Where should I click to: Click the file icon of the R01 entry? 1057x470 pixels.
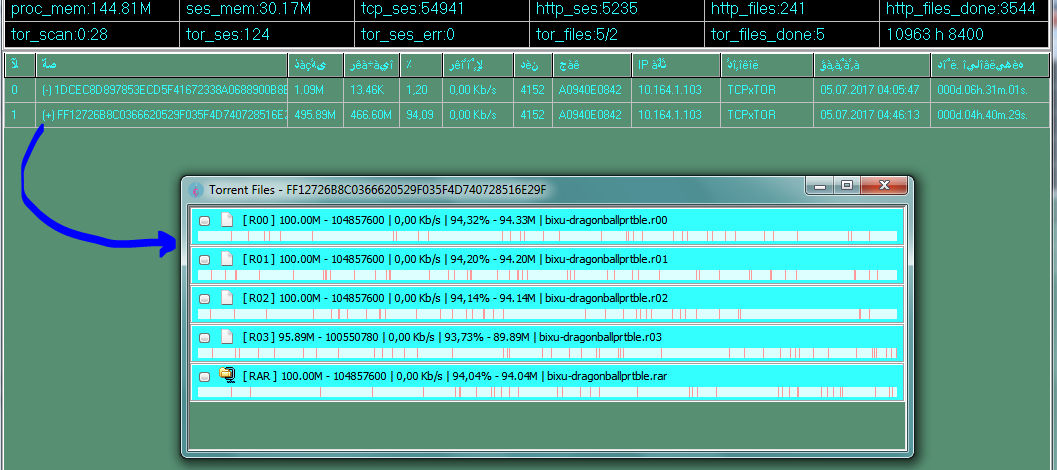click(227, 259)
